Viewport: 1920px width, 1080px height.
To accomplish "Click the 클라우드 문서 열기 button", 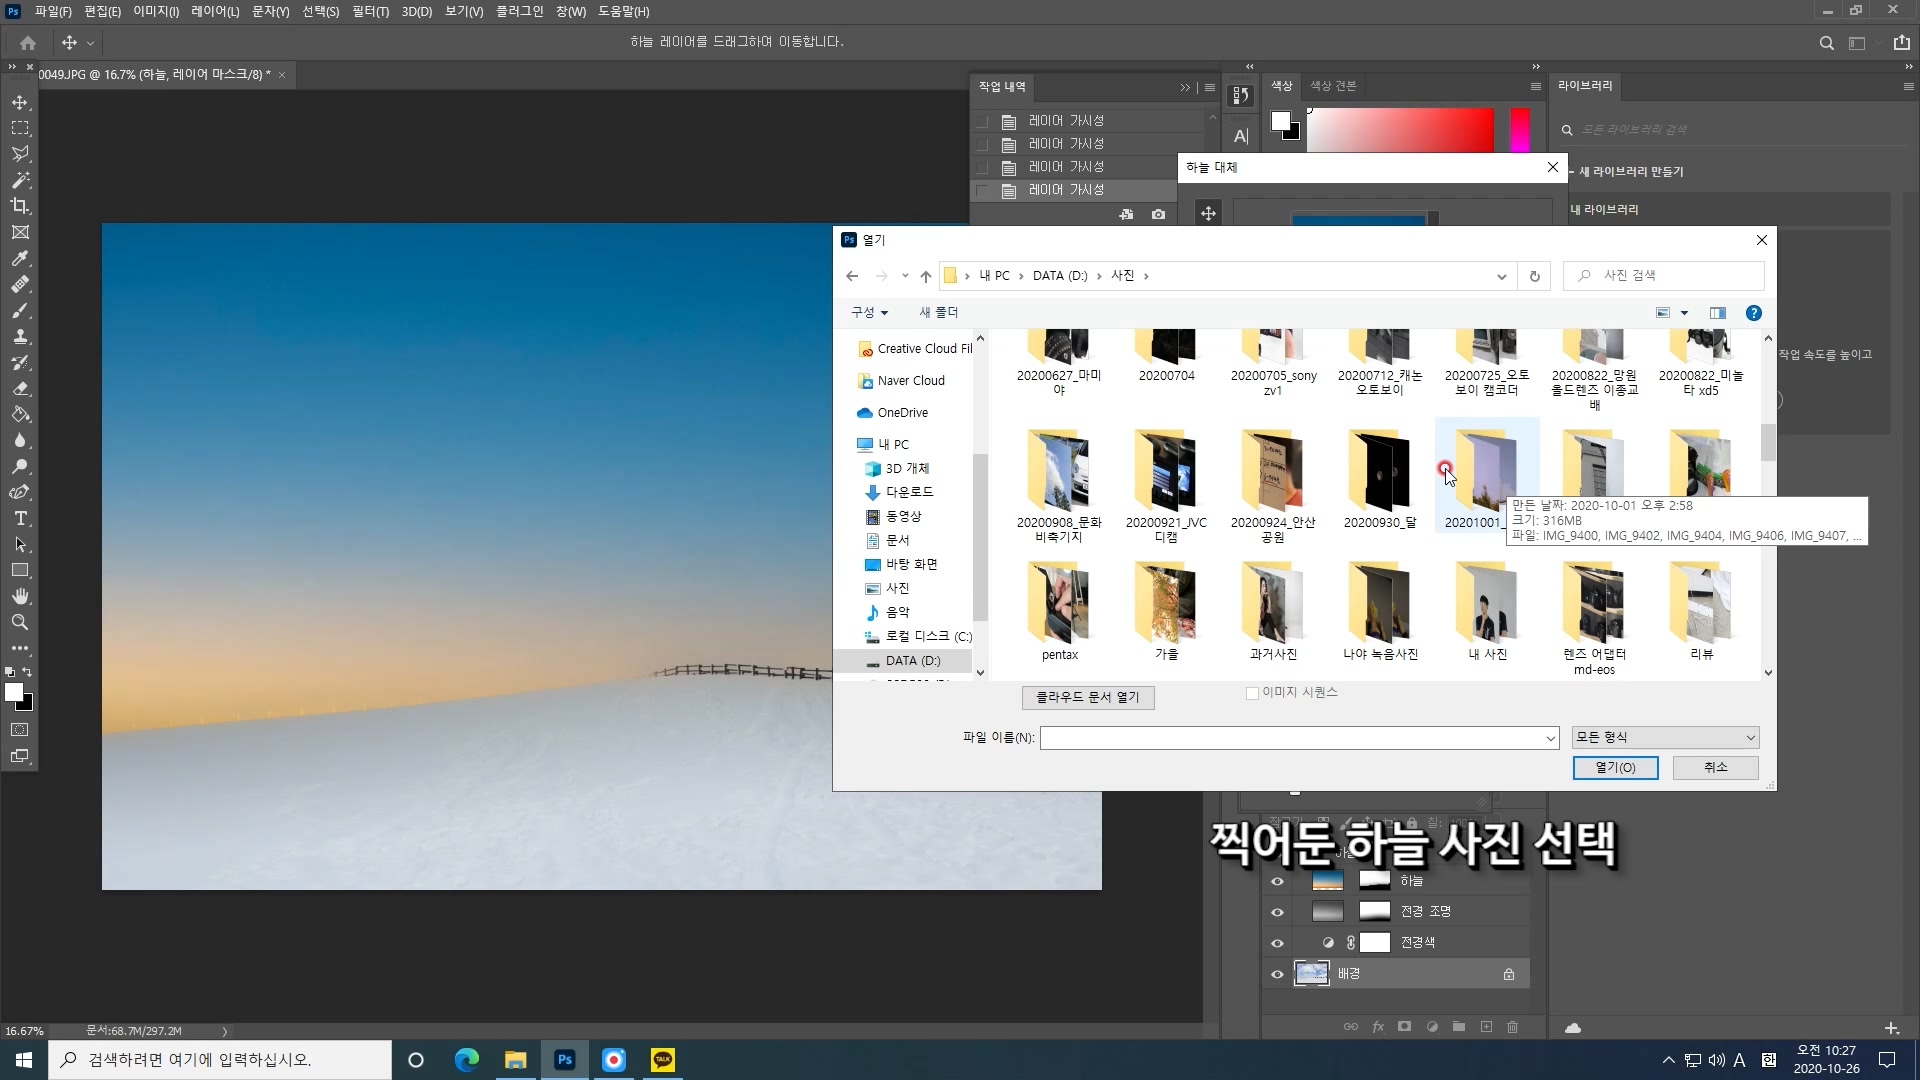I will 1088,697.
